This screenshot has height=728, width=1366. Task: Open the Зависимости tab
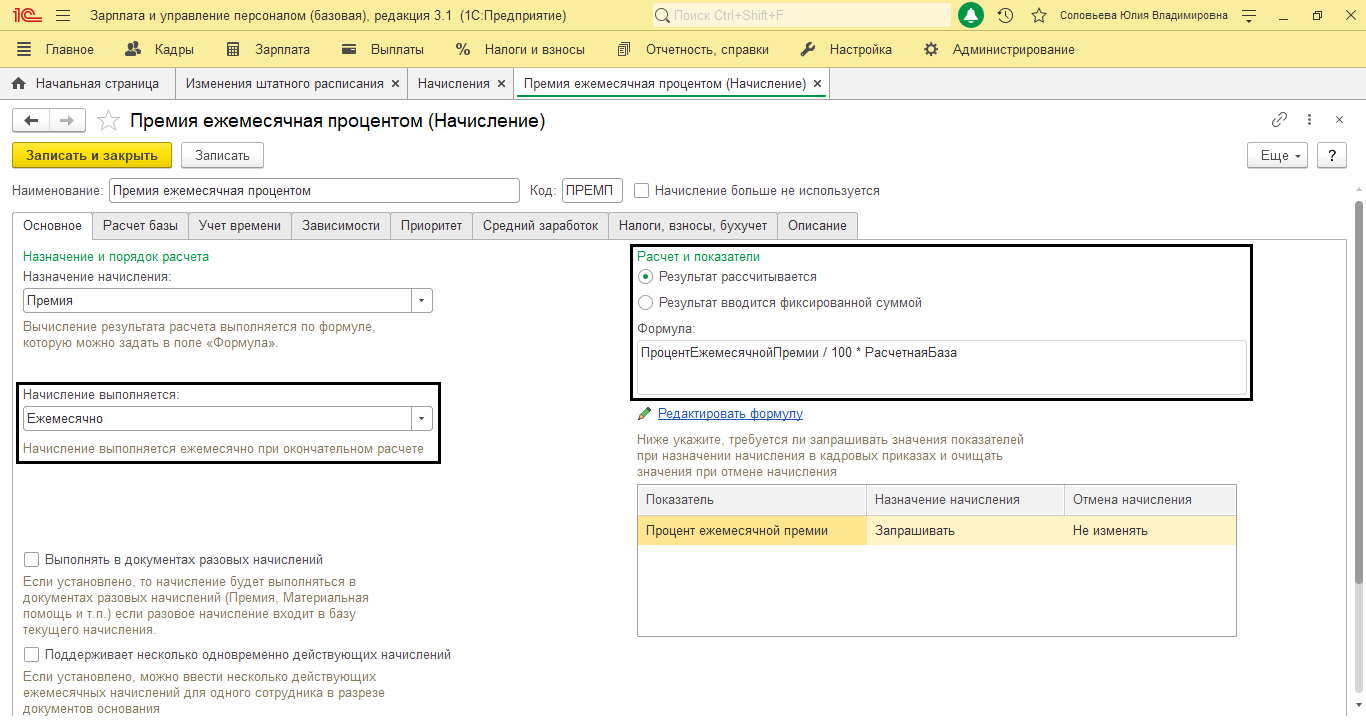click(x=341, y=226)
